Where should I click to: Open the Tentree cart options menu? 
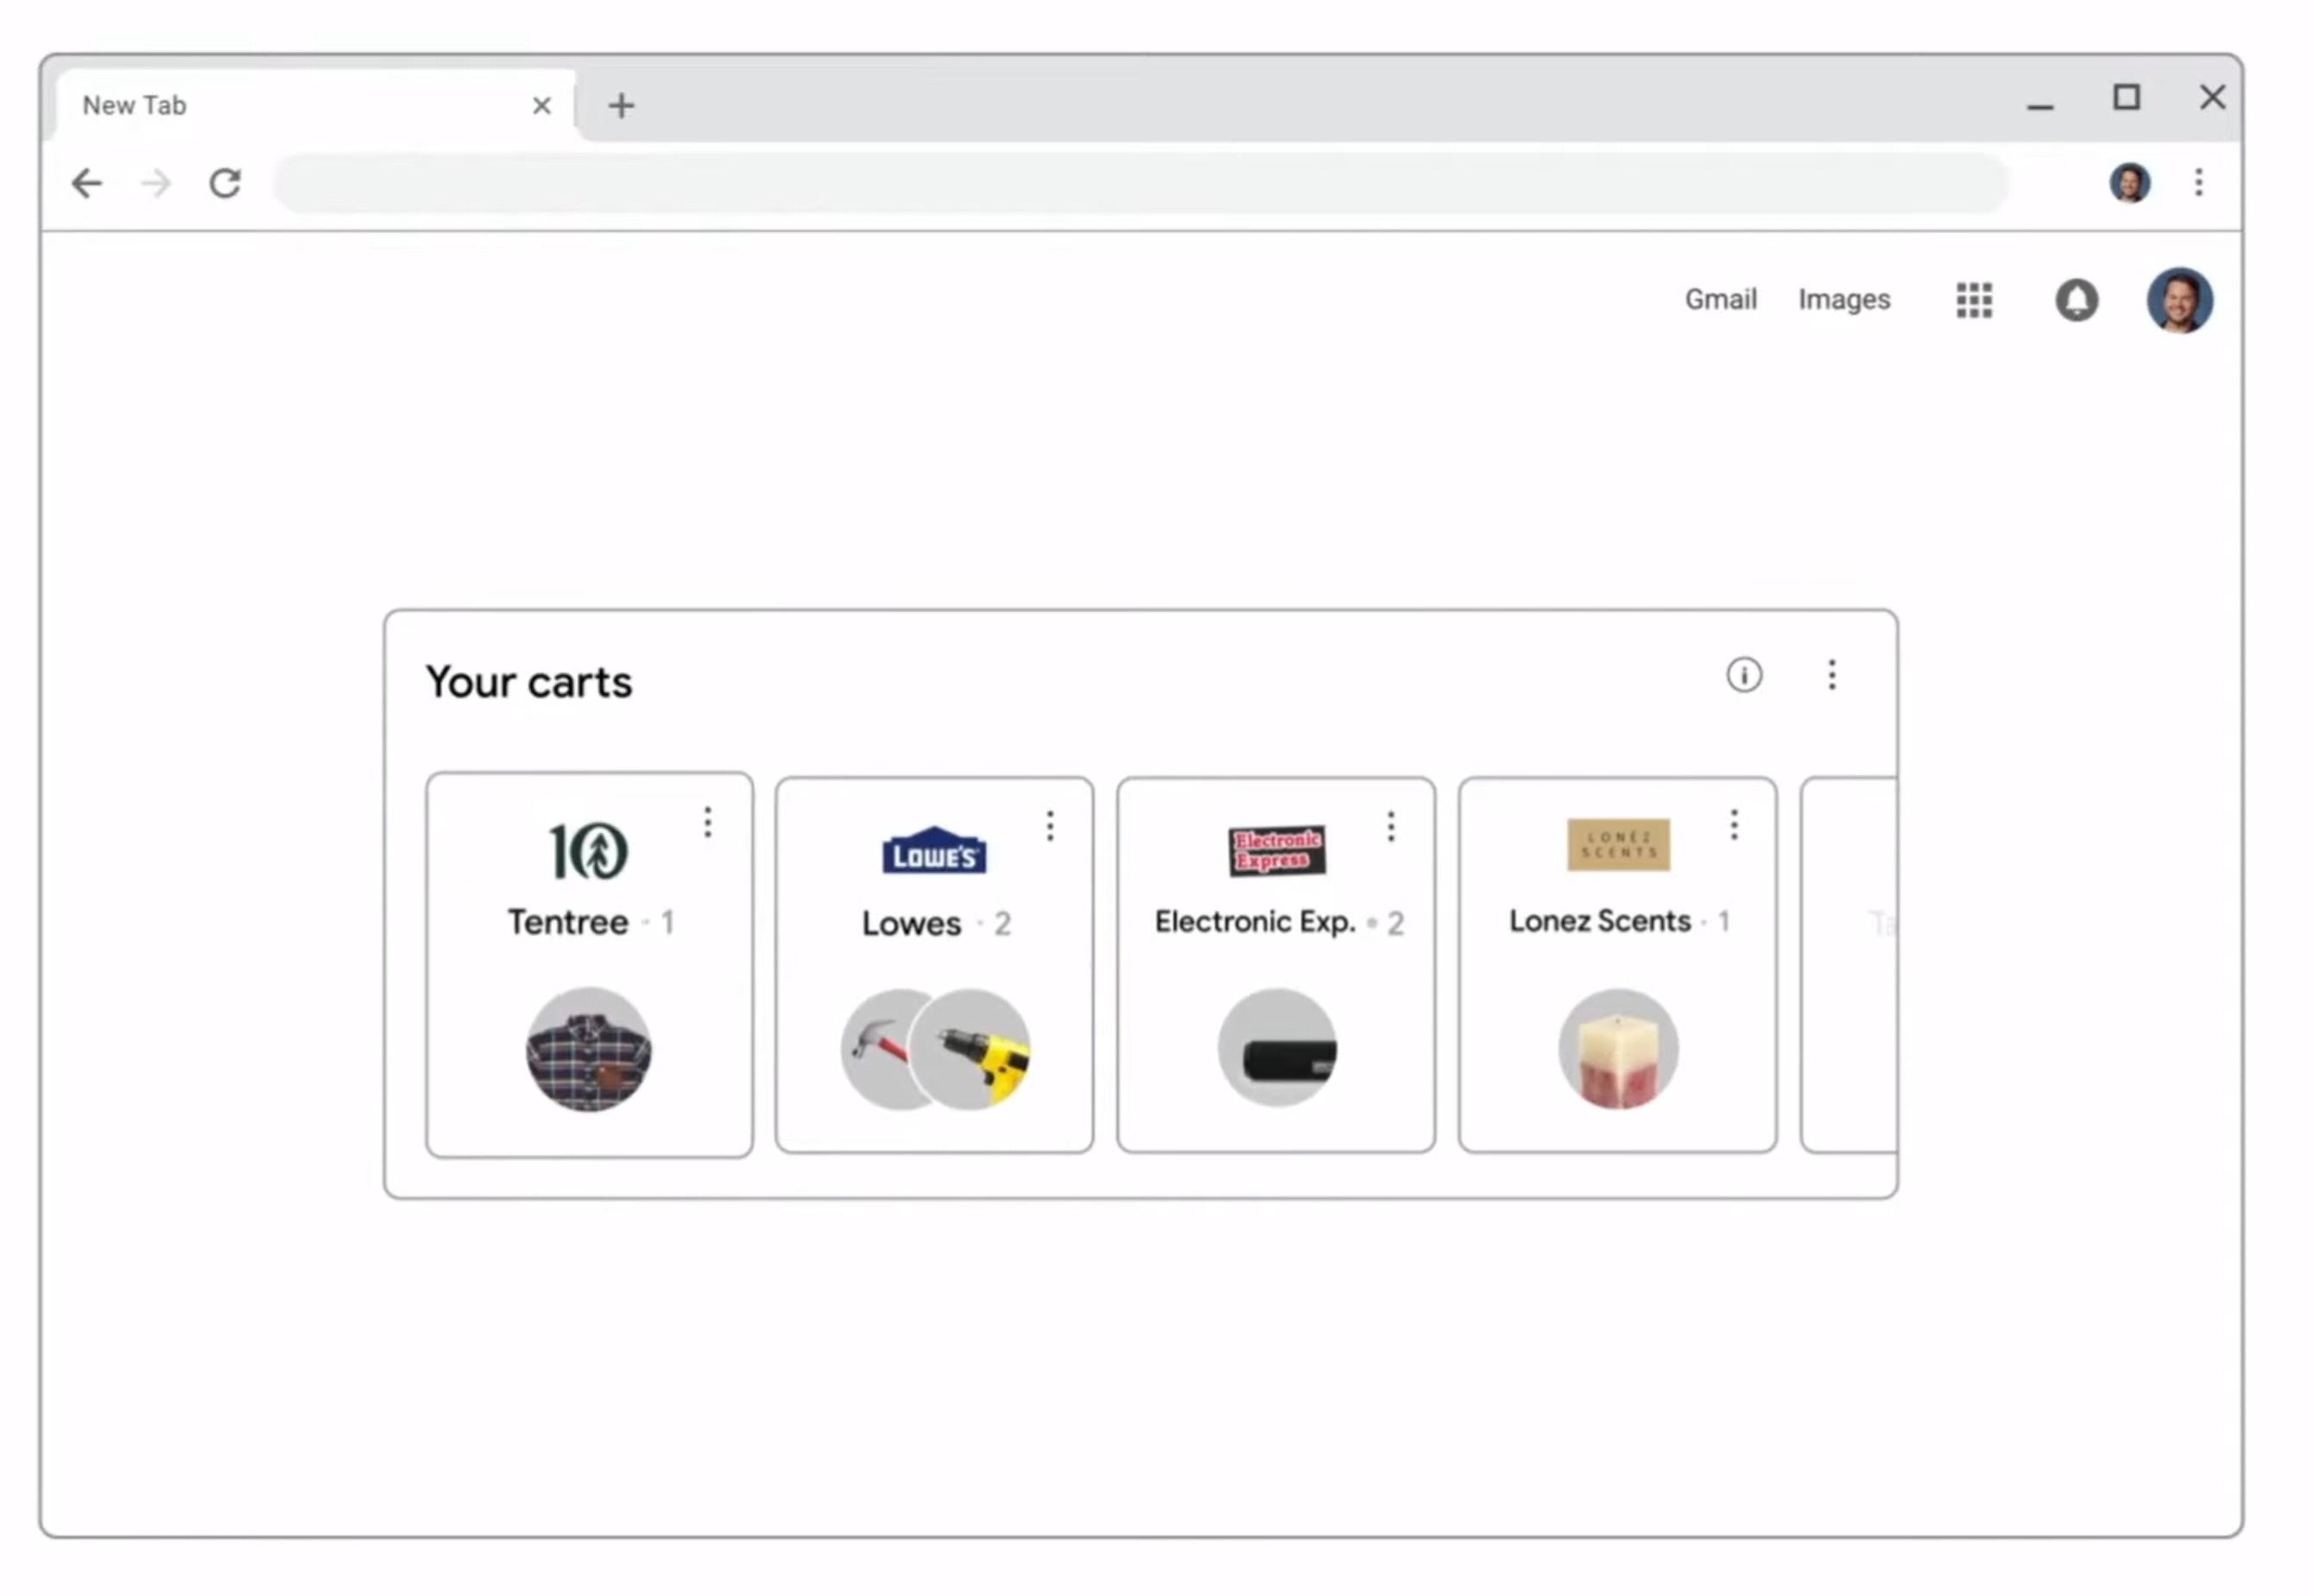click(x=708, y=822)
